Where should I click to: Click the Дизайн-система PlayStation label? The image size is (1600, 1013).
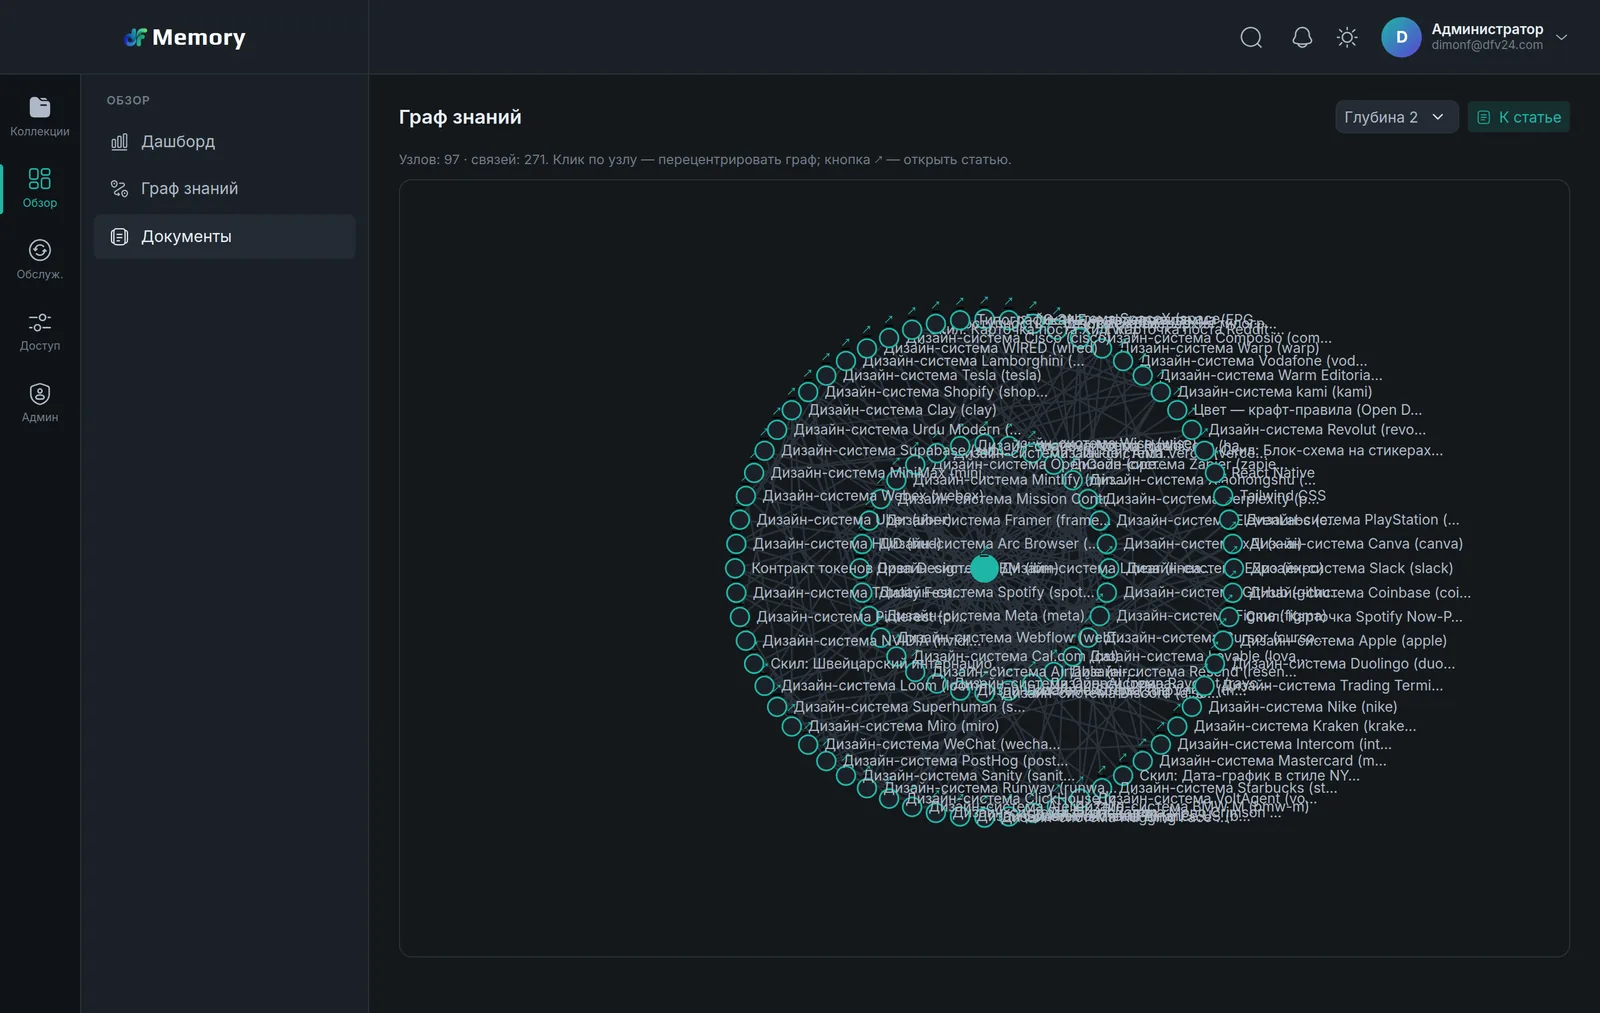(x=1353, y=520)
